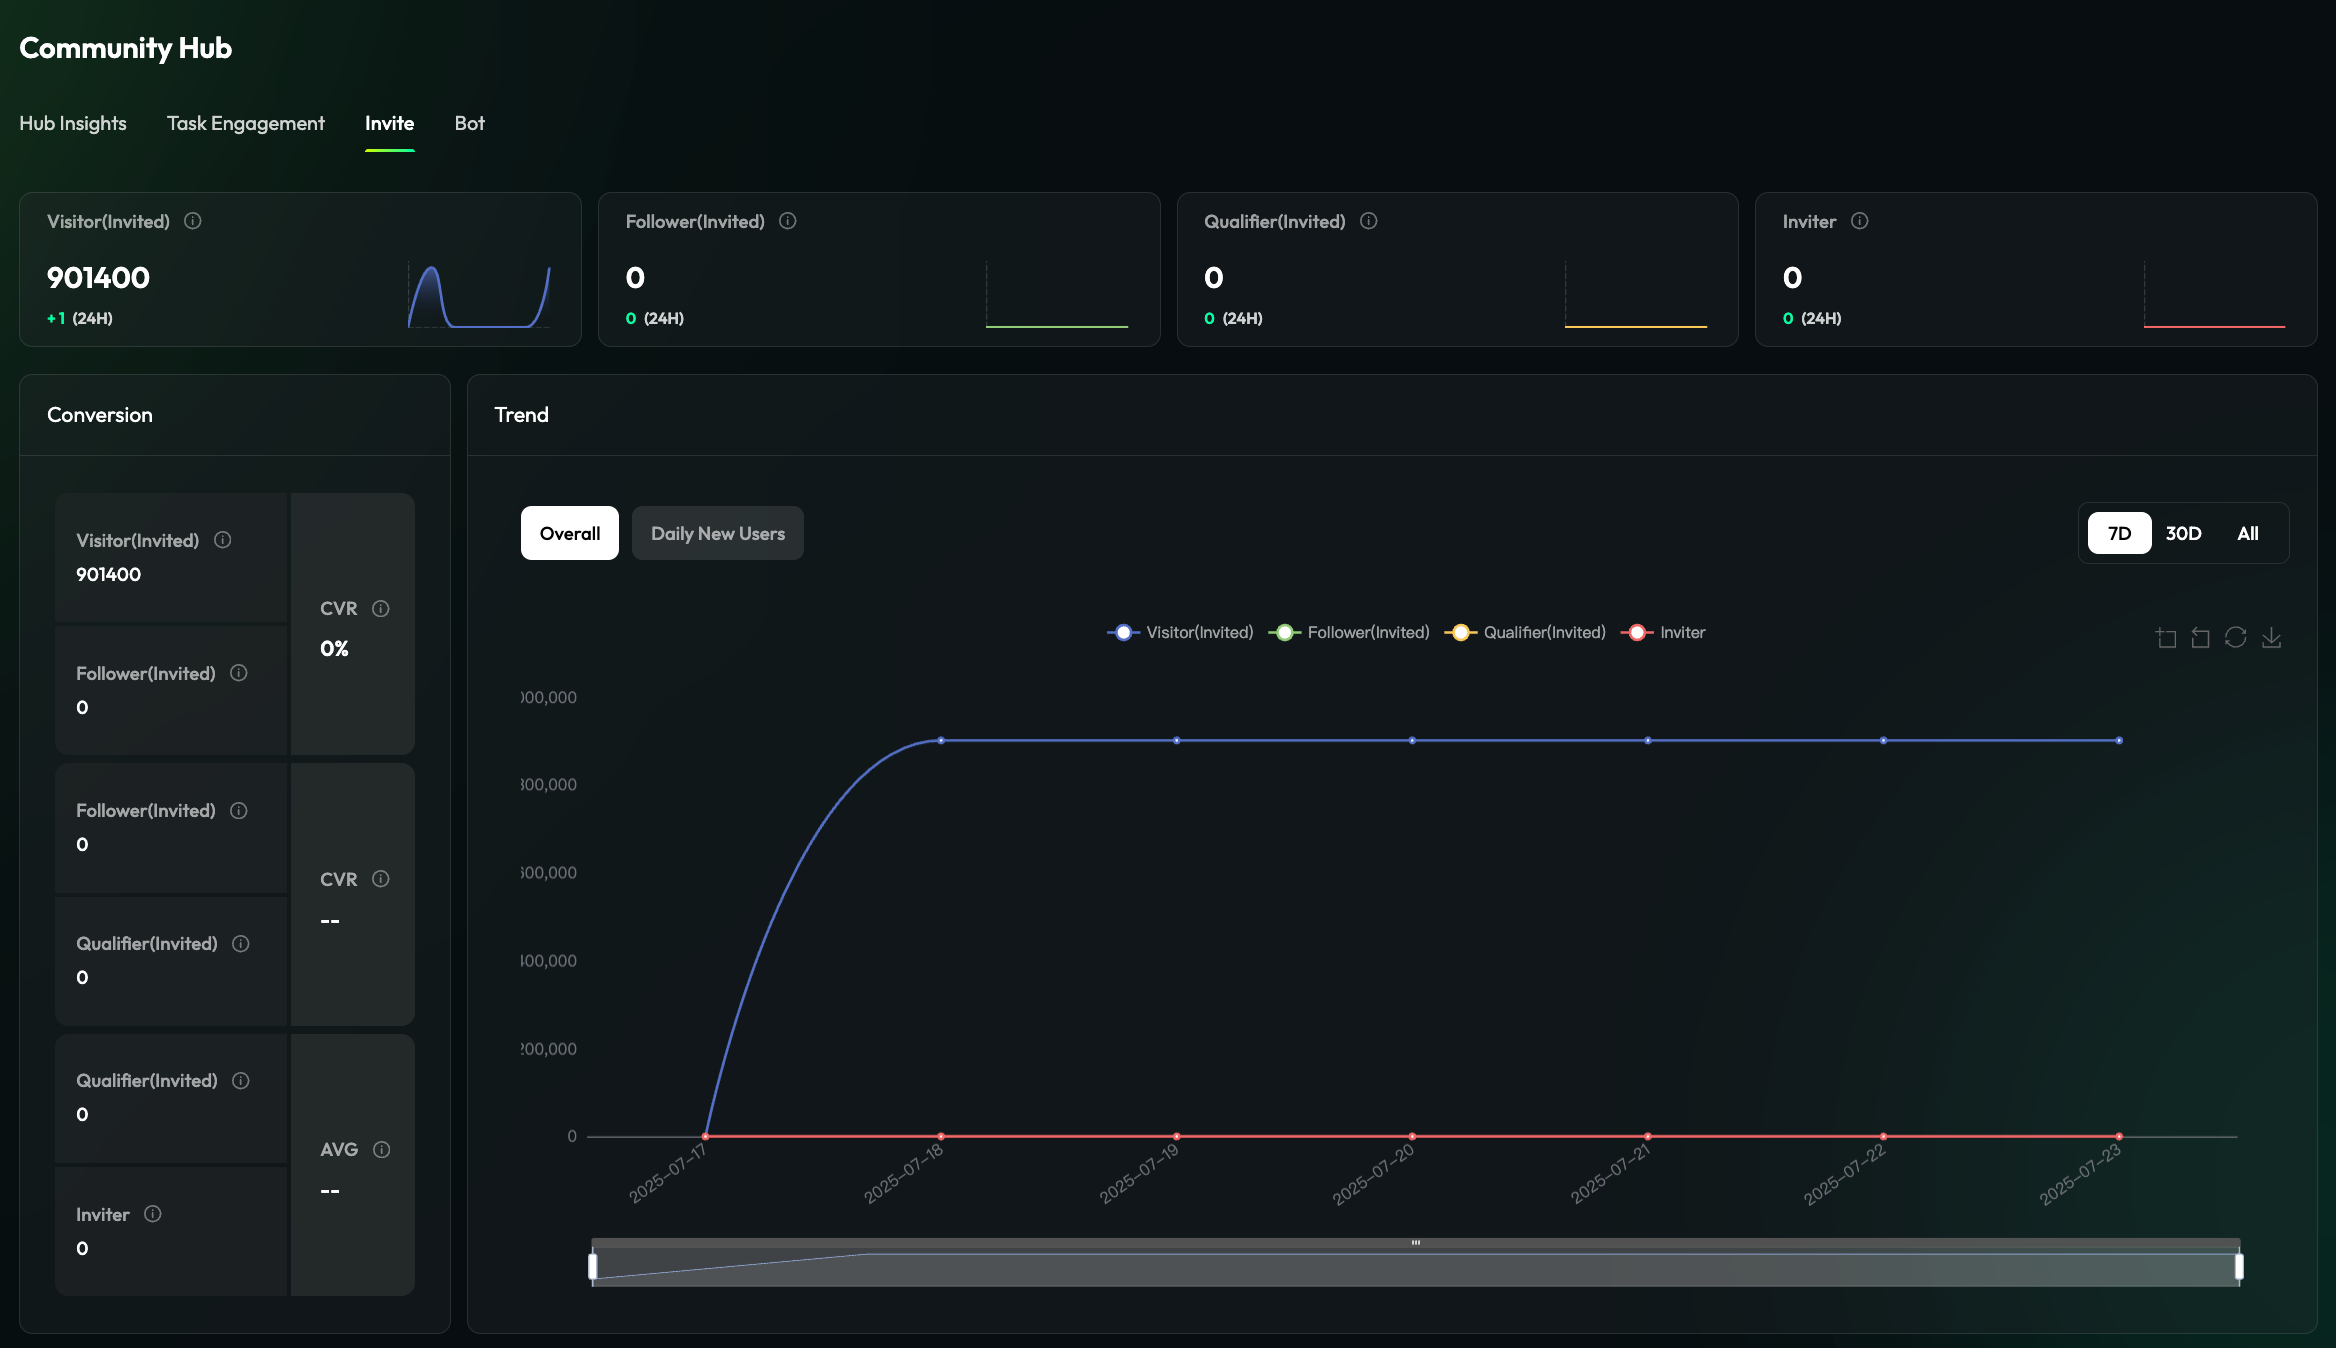This screenshot has height=1348, width=2336.
Task: Select the All time range option
Action: click(2247, 533)
